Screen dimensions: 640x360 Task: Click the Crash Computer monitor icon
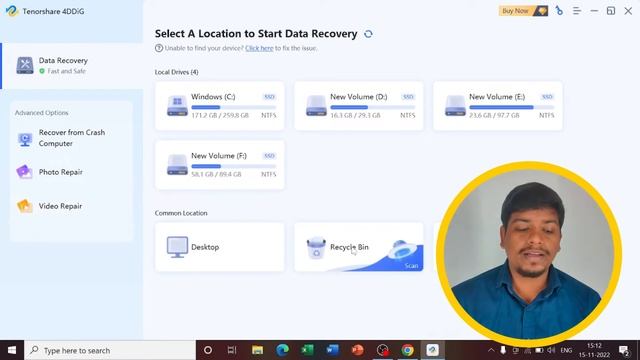coord(25,139)
